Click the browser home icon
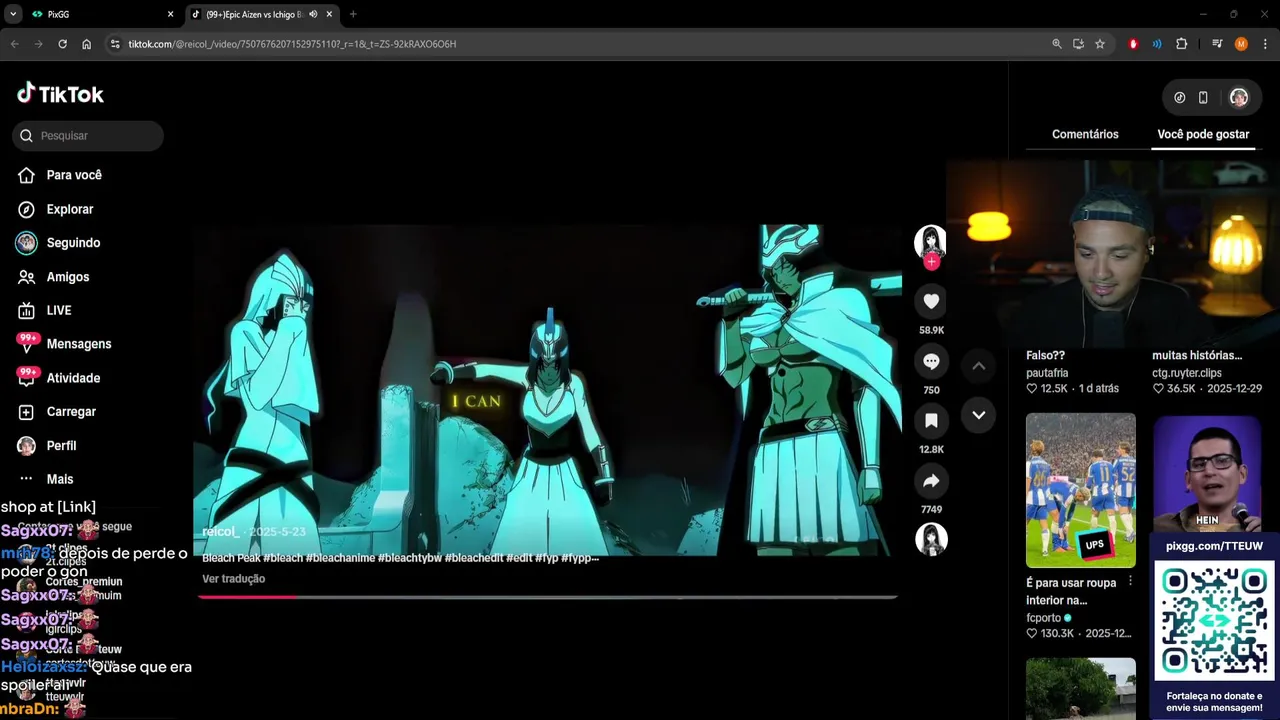Image resolution: width=1280 pixels, height=720 pixels. click(x=87, y=44)
